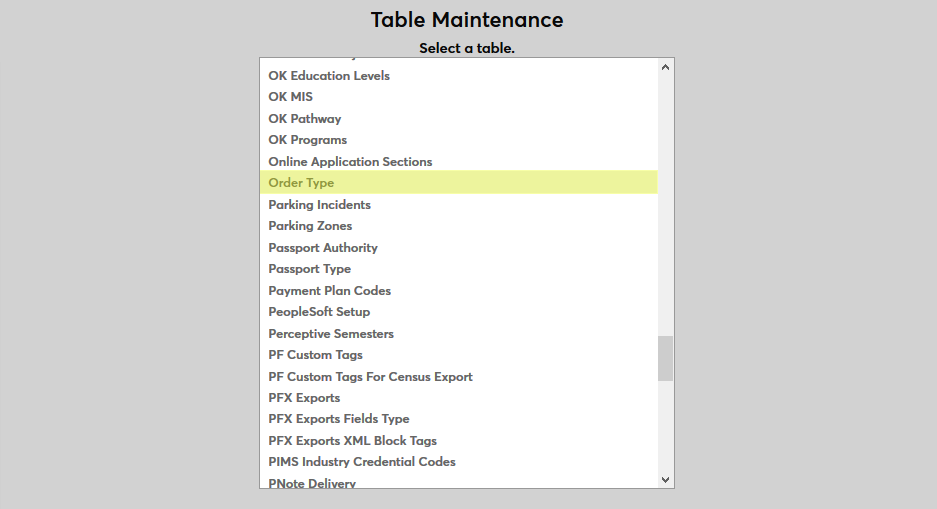Choose Parking Incidents table
Image resolution: width=937 pixels, height=509 pixels.
[x=319, y=205]
